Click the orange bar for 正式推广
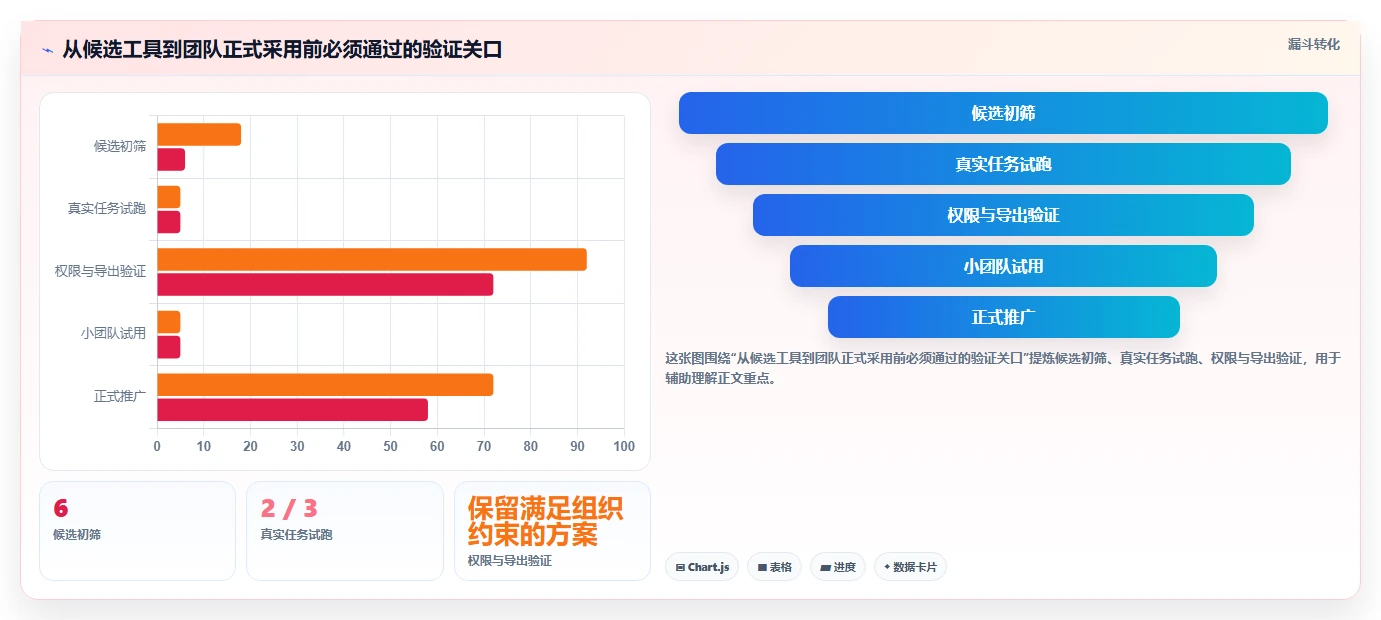 click(325, 384)
